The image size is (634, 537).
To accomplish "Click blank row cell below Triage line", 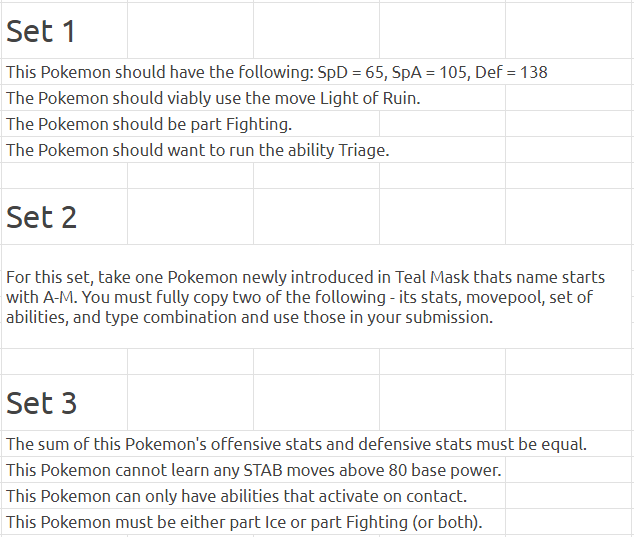I will point(64,175).
